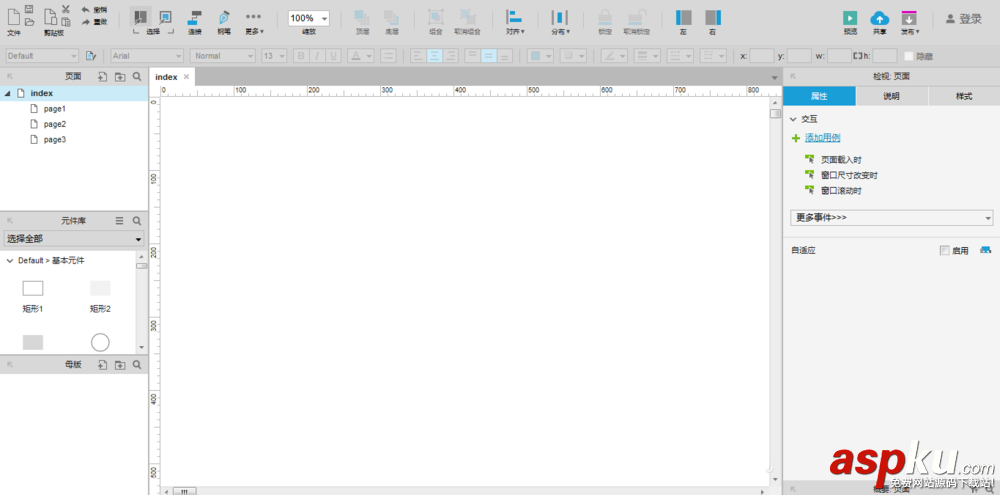This screenshot has height=495, width=1000.
Task: Open the 元件库 library menu icon
Action: pyautogui.click(x=119, y=221)
